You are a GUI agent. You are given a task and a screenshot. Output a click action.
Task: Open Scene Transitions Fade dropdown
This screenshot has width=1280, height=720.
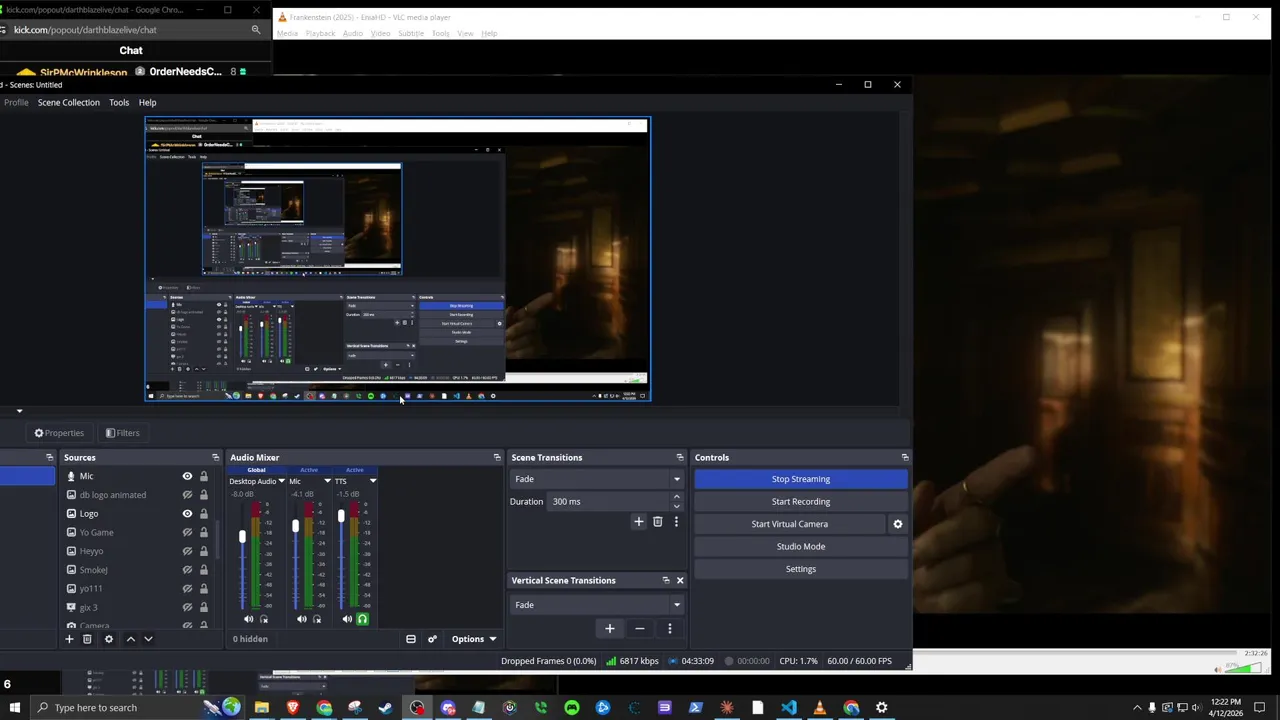597,479
